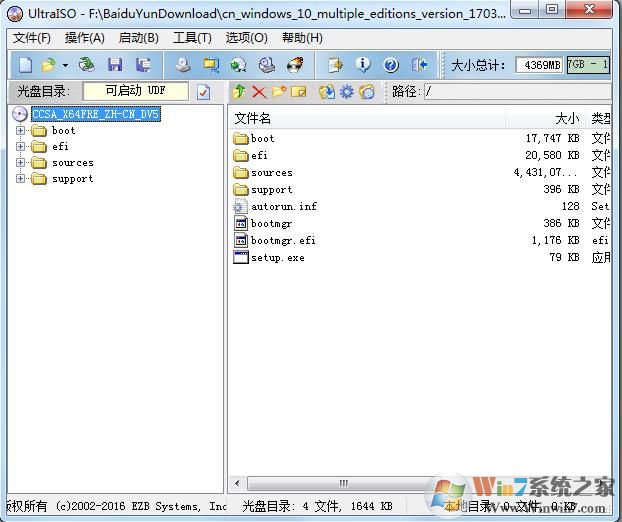Click the red X delete icon
This screenshot has height=522, width=622.
click(x=259, y=92)
